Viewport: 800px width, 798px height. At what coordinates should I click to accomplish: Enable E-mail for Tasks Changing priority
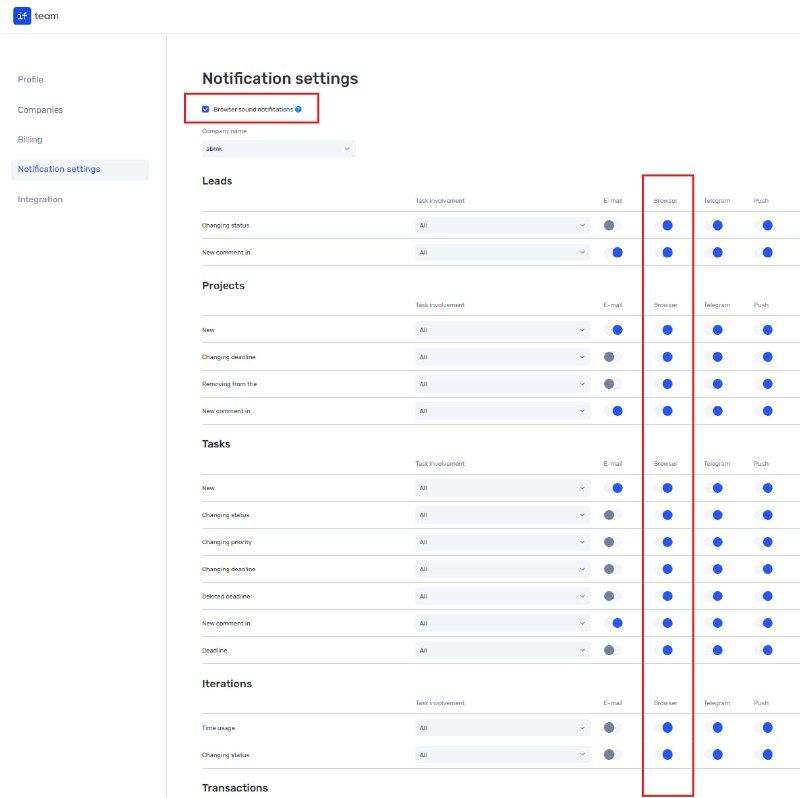(613, 542)
